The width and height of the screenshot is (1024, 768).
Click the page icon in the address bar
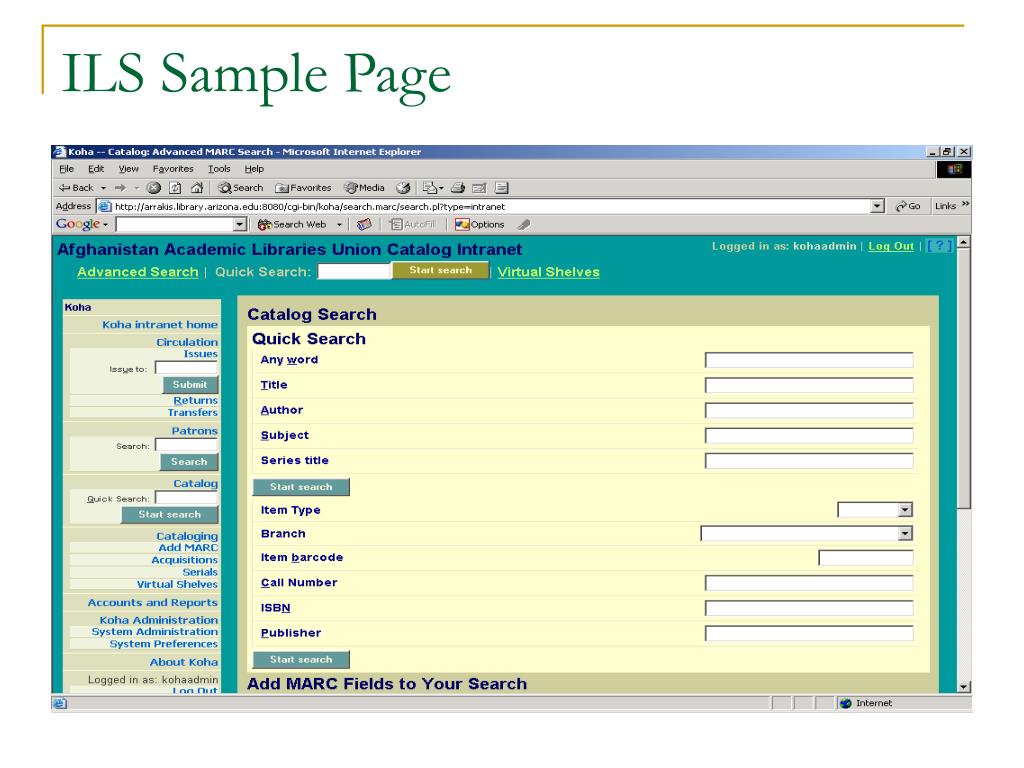click(x=104, y=206)
